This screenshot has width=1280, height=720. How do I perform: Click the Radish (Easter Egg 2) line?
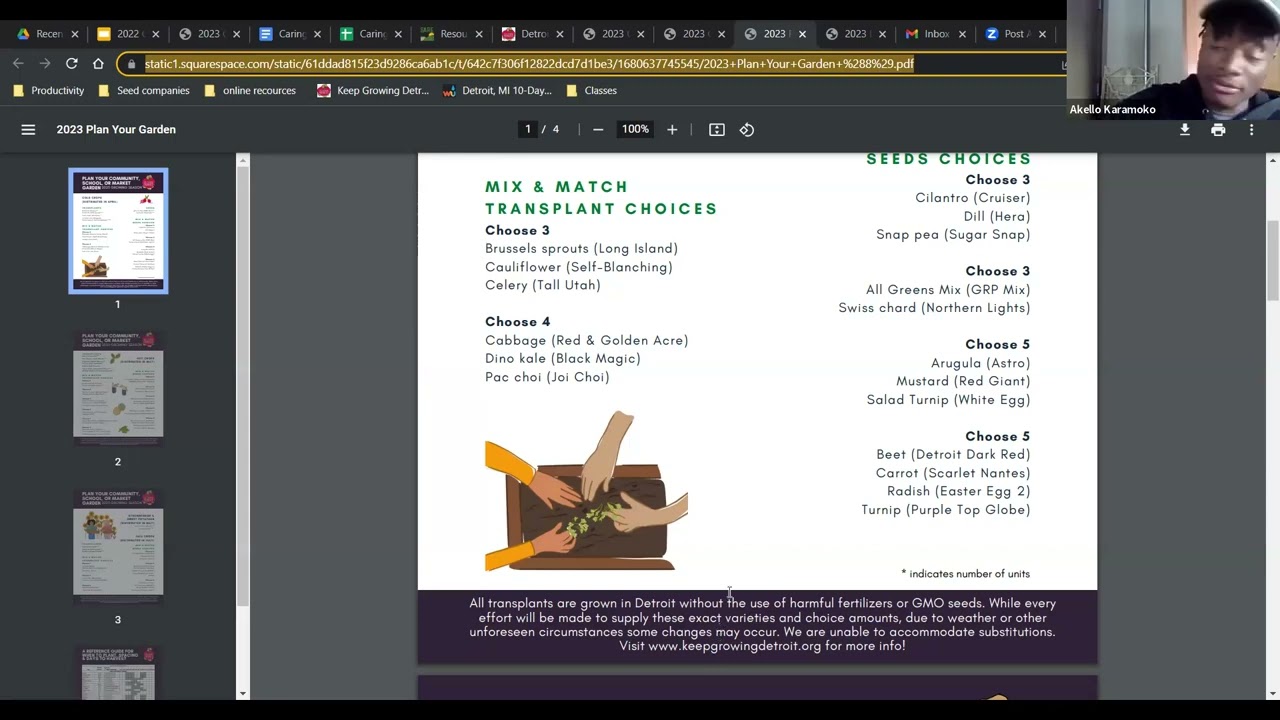click(958, 491)
